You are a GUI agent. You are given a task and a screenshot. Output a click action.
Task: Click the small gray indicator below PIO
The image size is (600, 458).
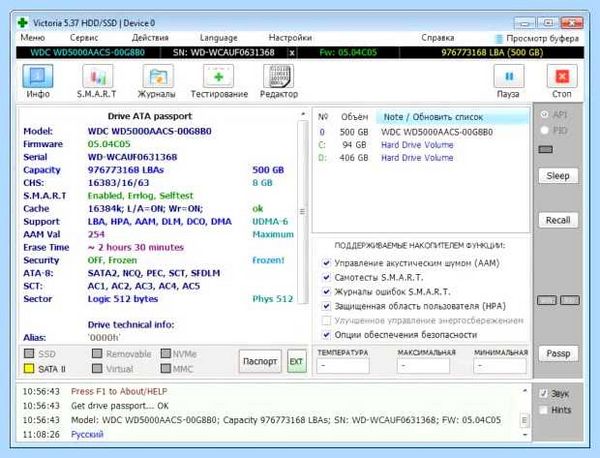[x=545, y=149]
